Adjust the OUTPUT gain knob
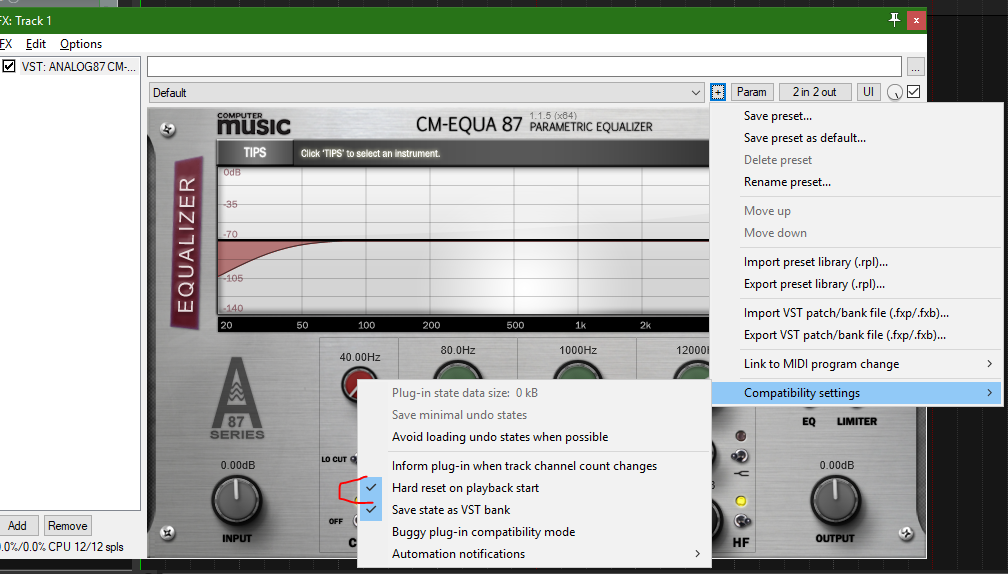Image resolution: width=1008 pixels, height=574 pixels. click(x=834, y=501)
